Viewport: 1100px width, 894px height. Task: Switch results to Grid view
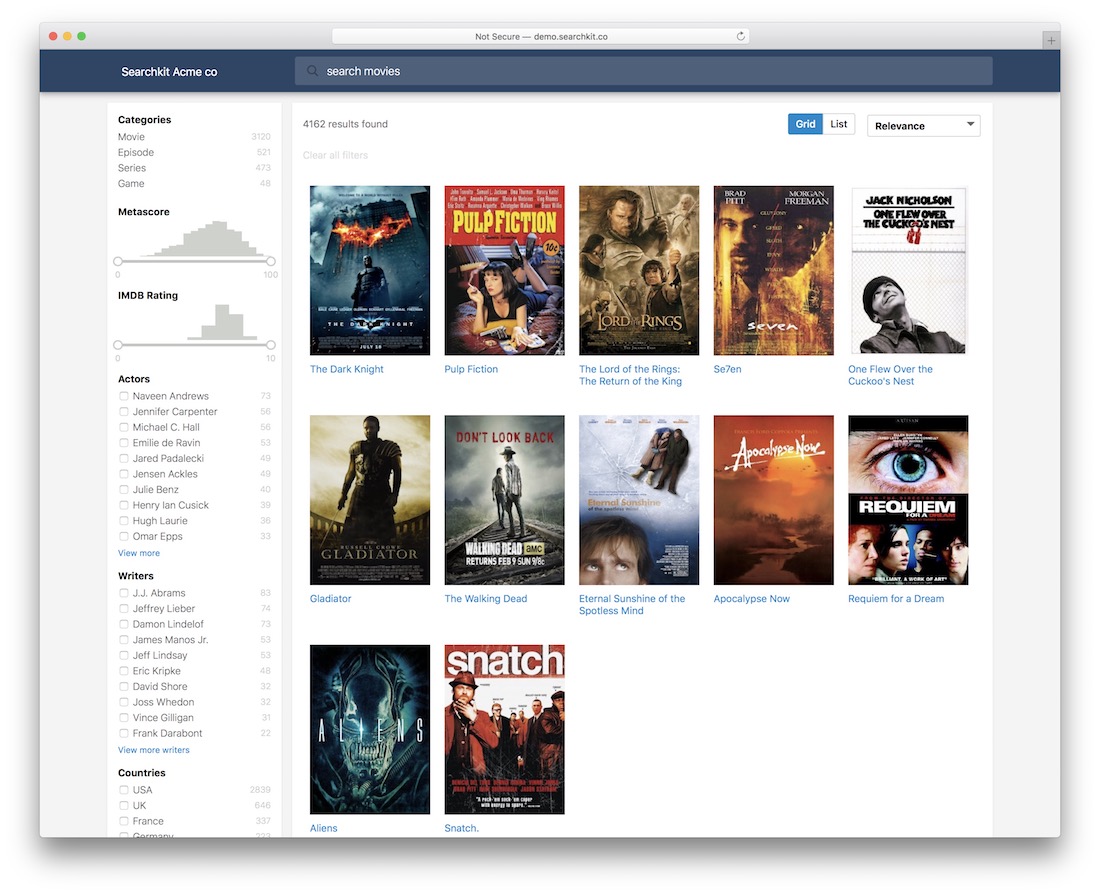pos(805,124)
